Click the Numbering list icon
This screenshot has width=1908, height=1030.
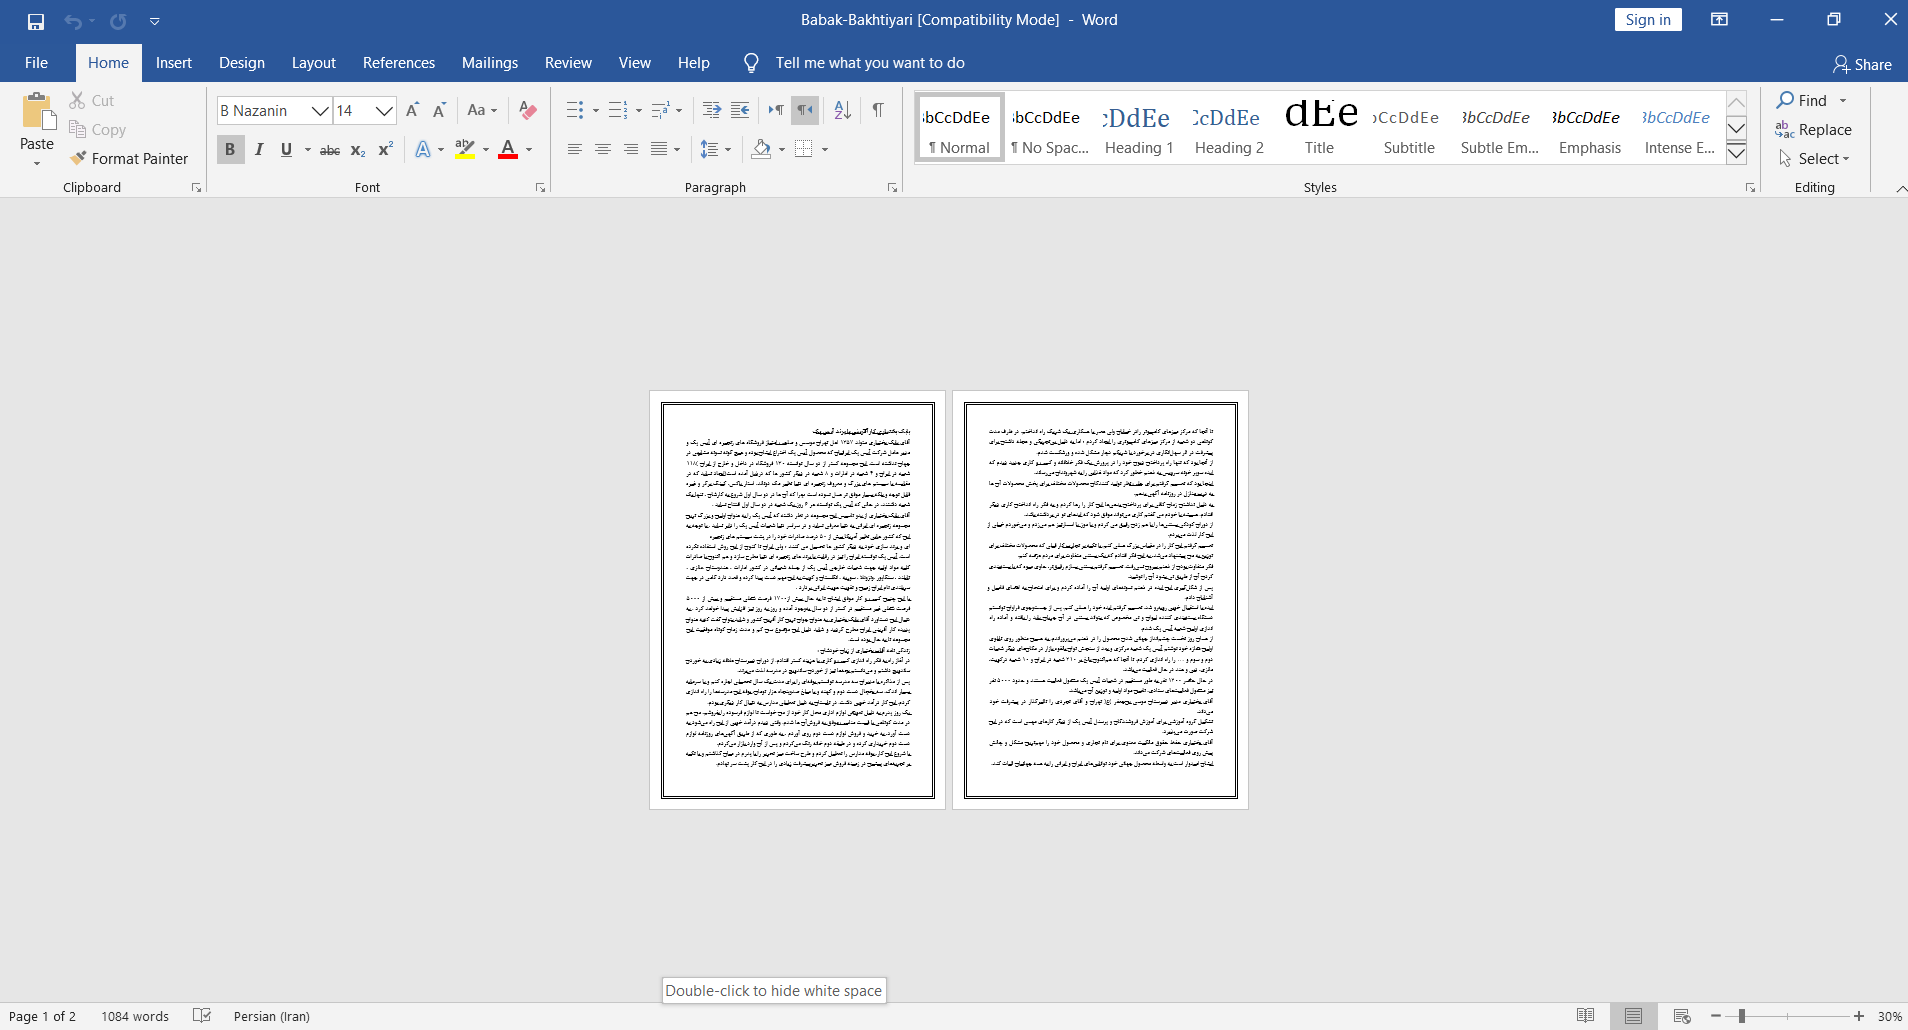point(618,110)
